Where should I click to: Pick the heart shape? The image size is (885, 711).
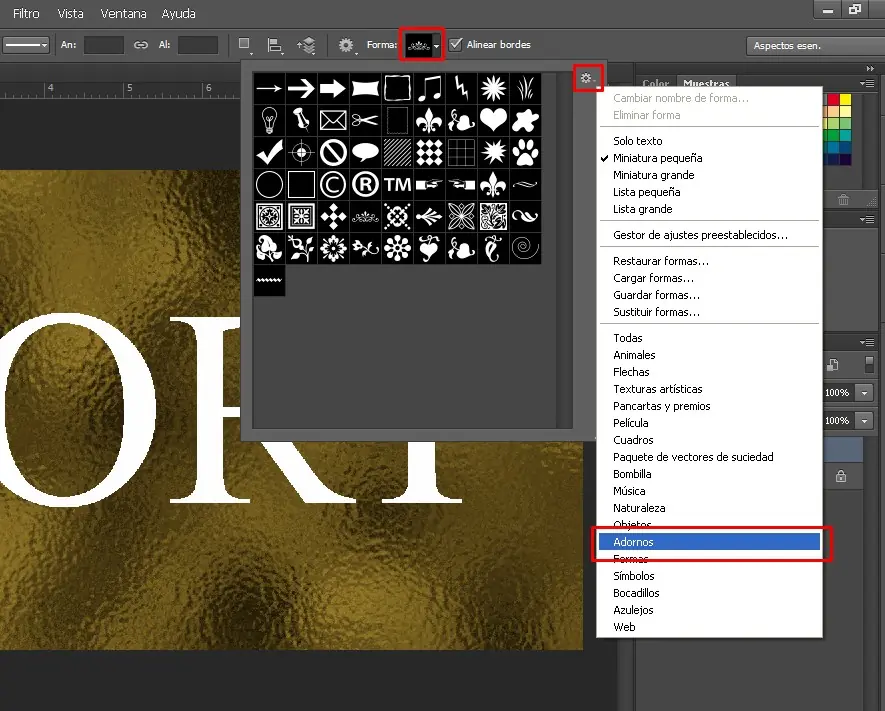[x=493, y=120]
